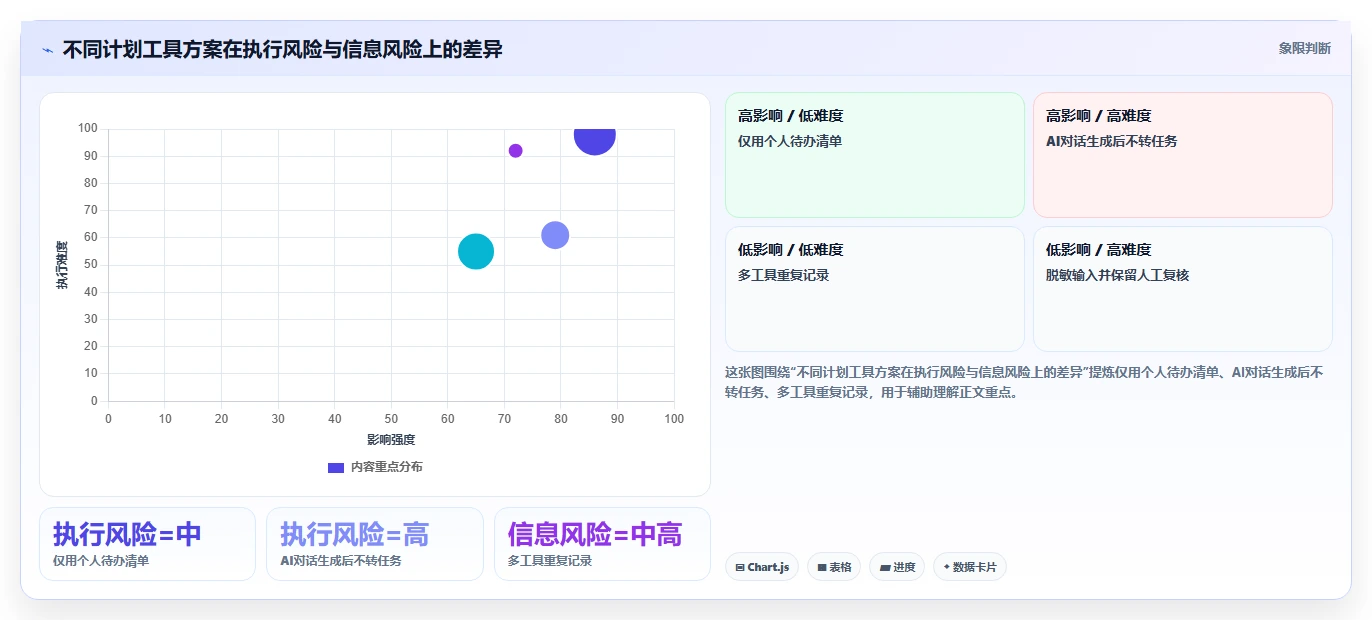Click the 信息风险=中高 data card
1372x620 pixels.
(x=602, y=544)
